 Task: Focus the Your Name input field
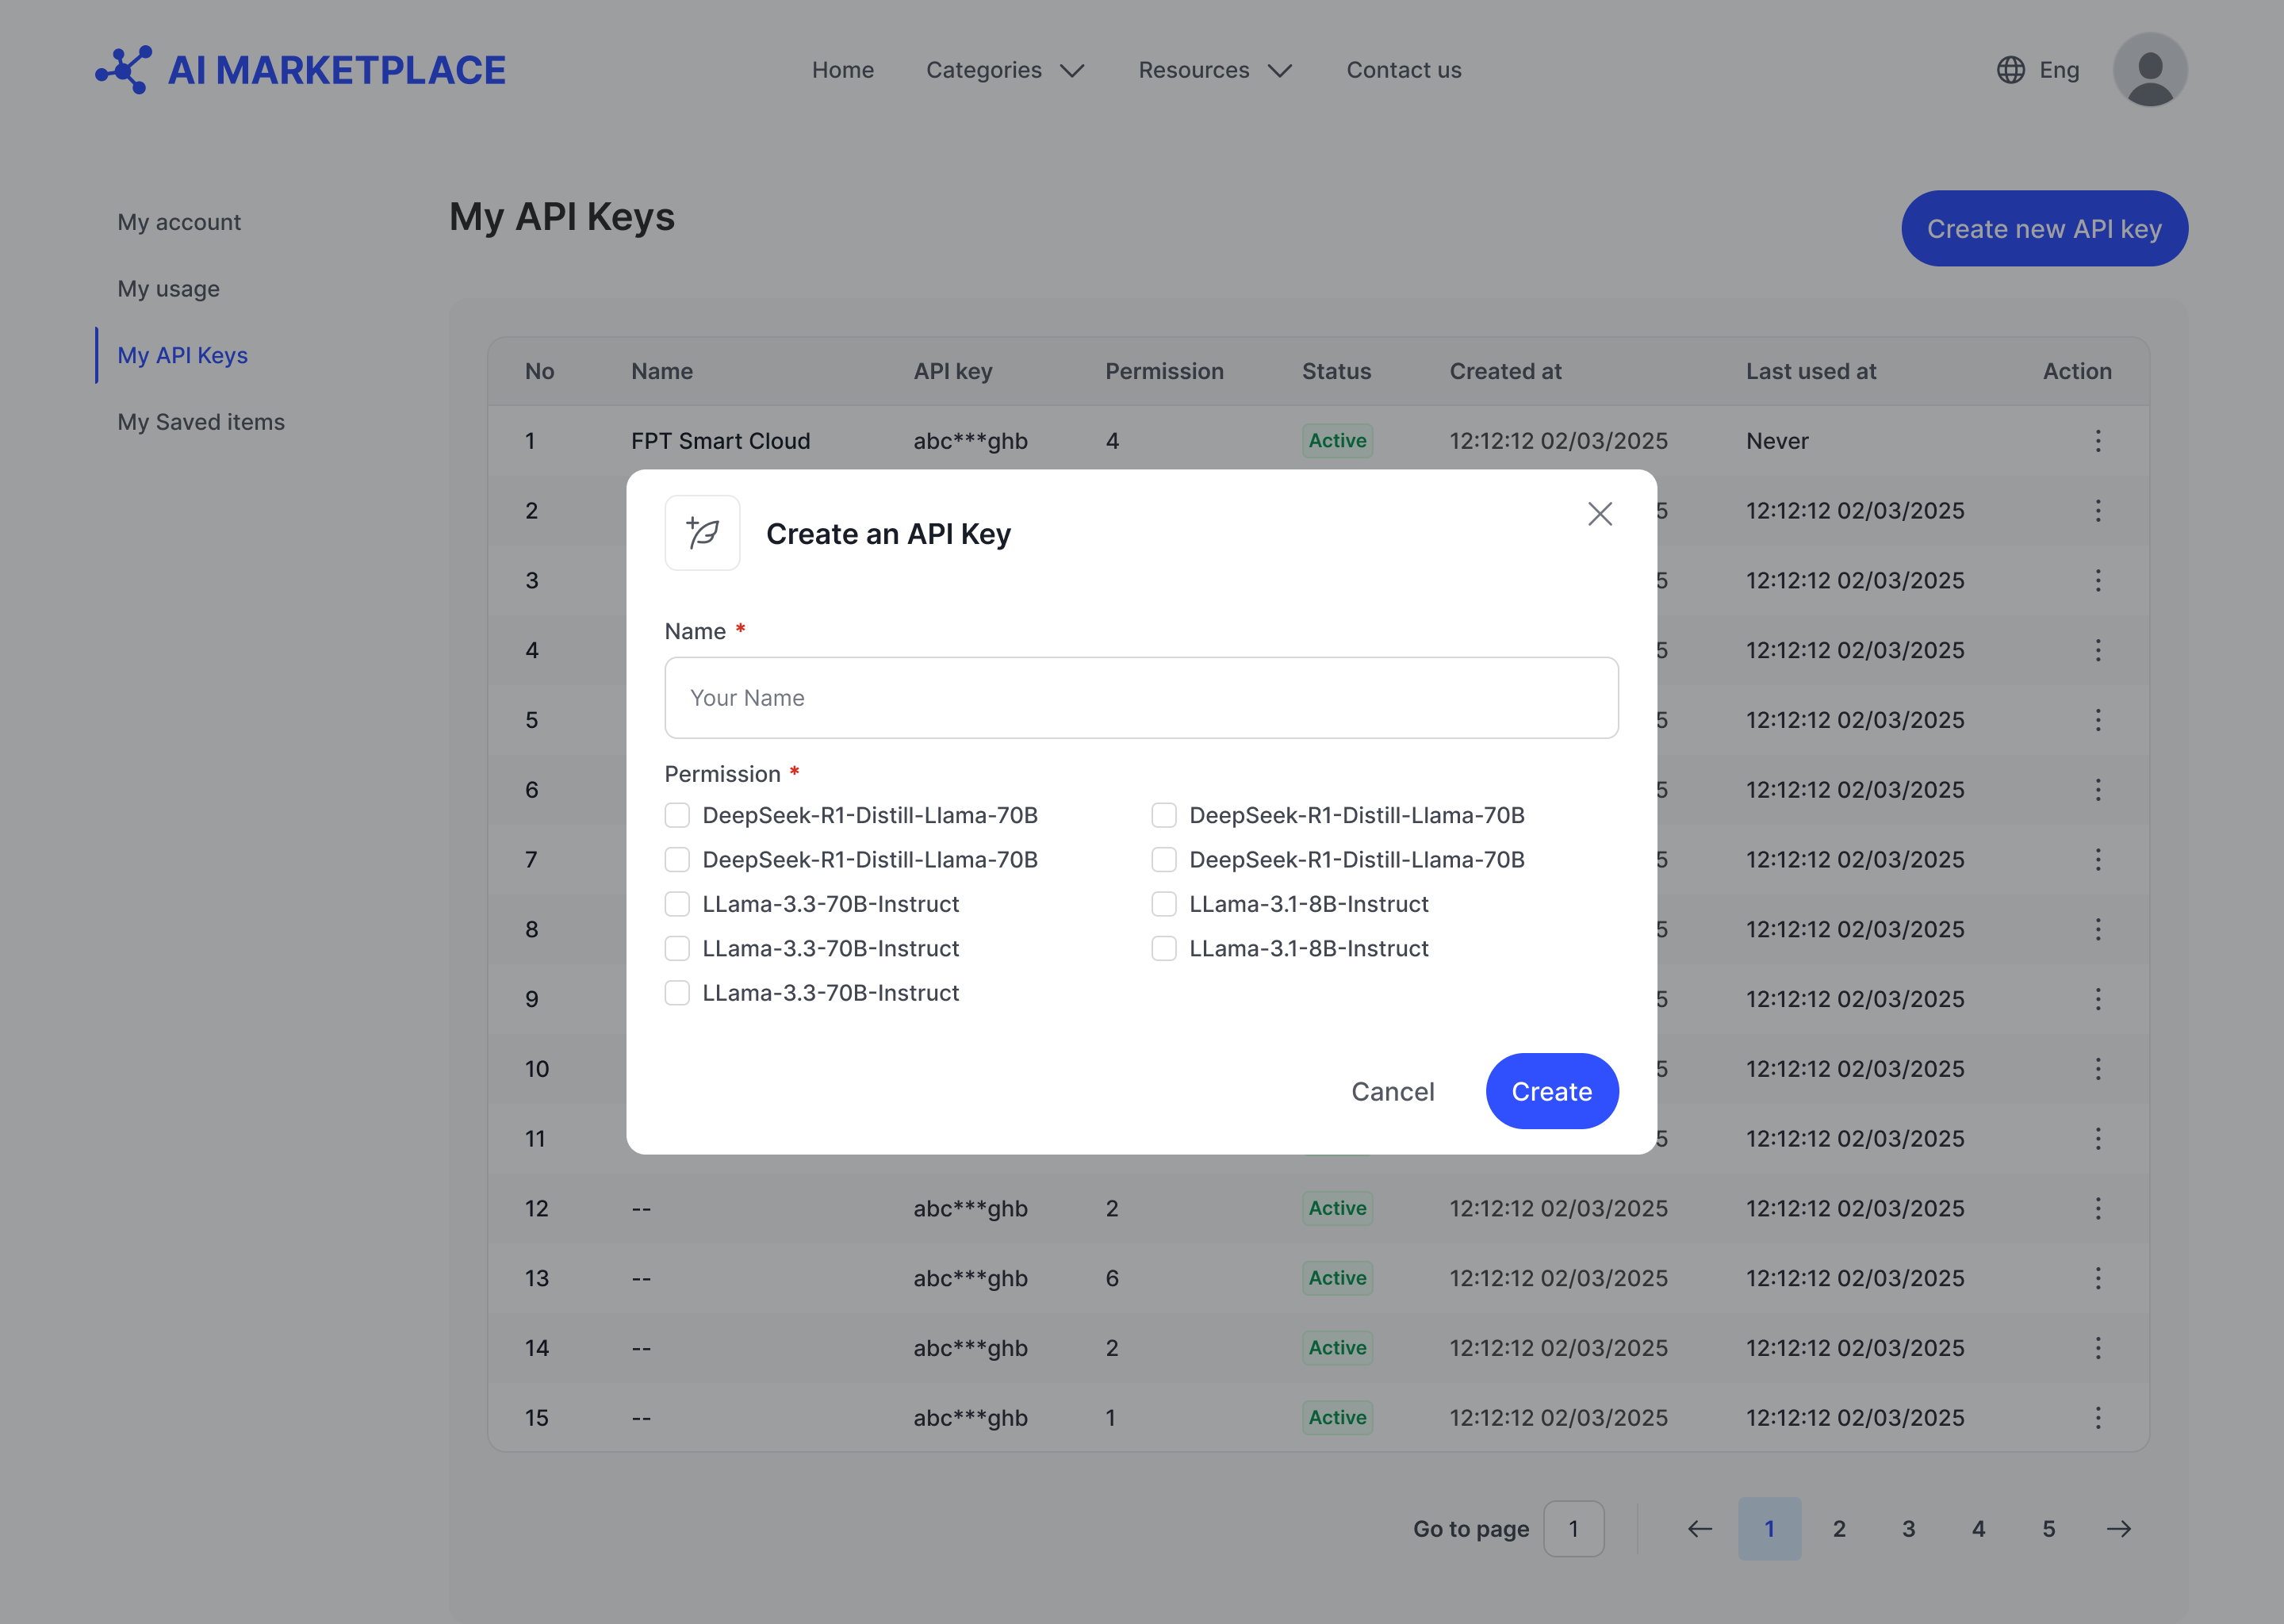(1141, 698)
